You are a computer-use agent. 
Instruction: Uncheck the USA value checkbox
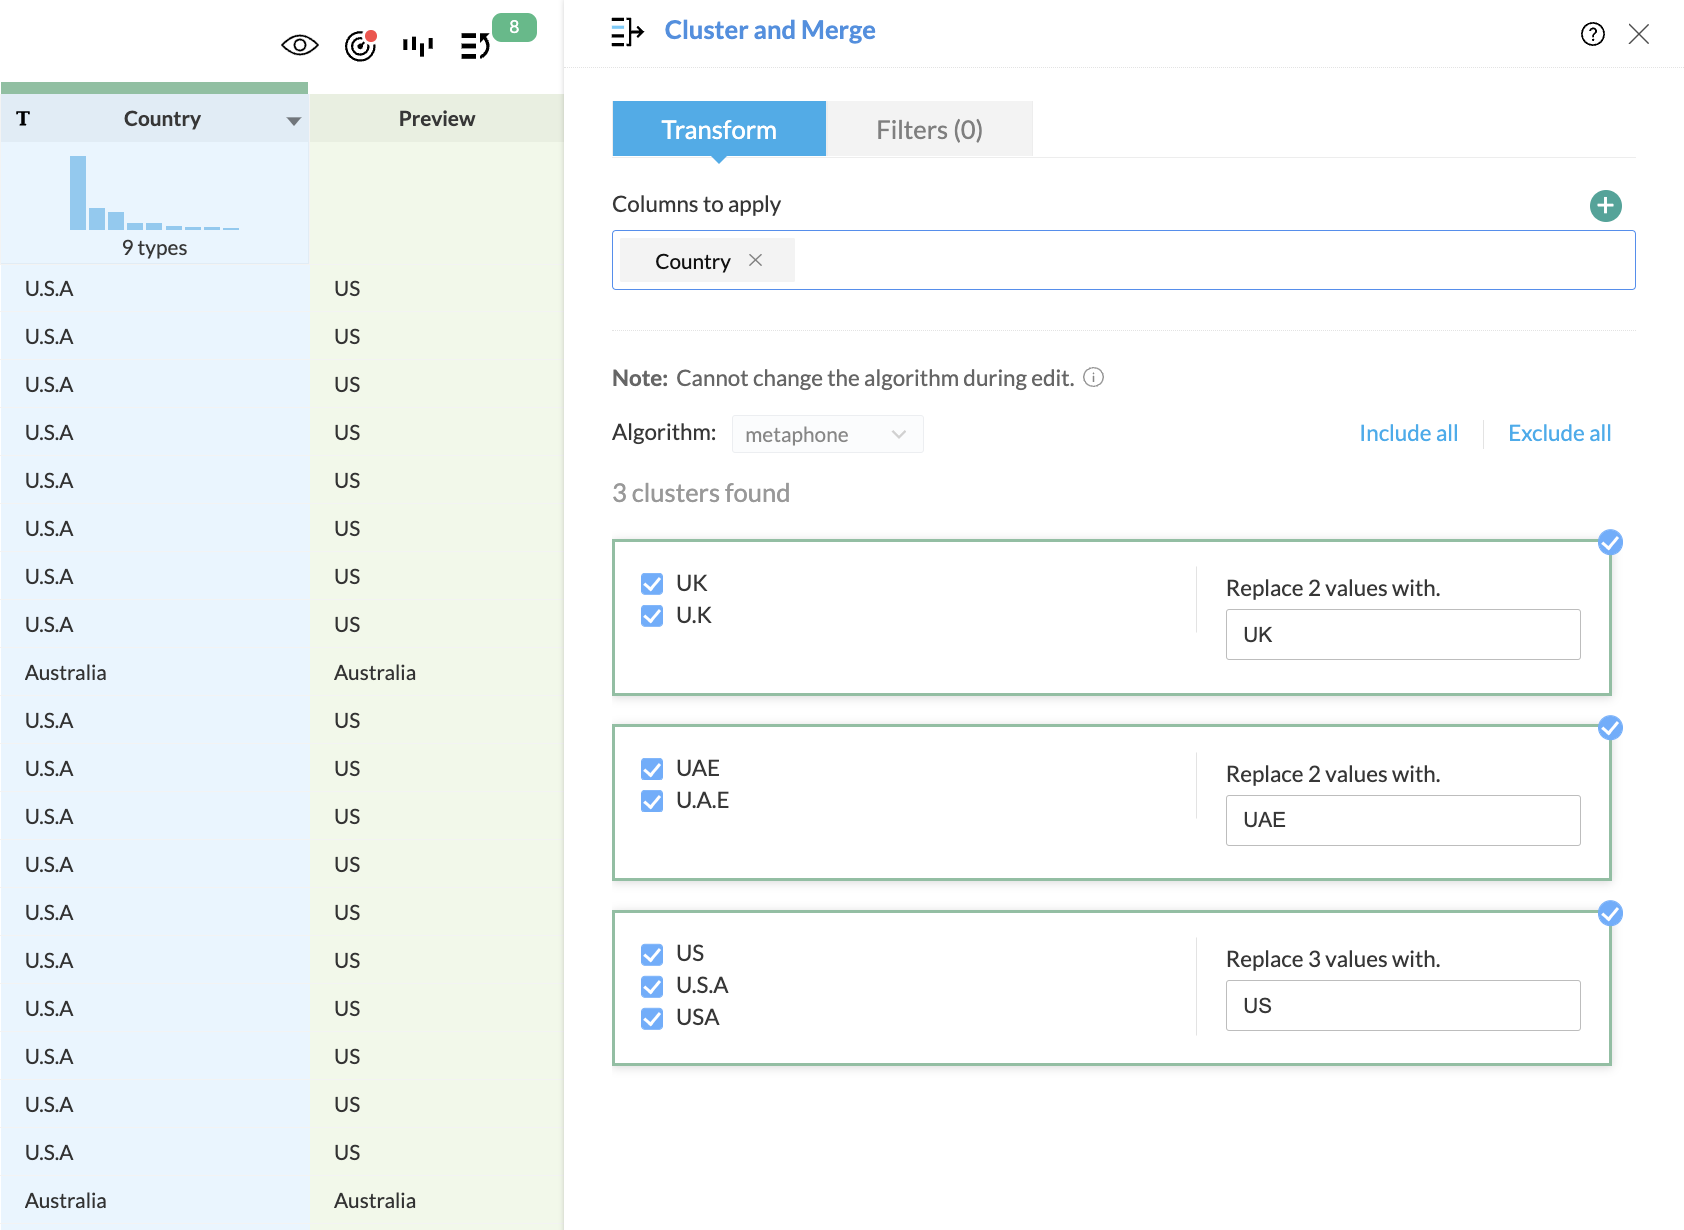[652, 1018]
